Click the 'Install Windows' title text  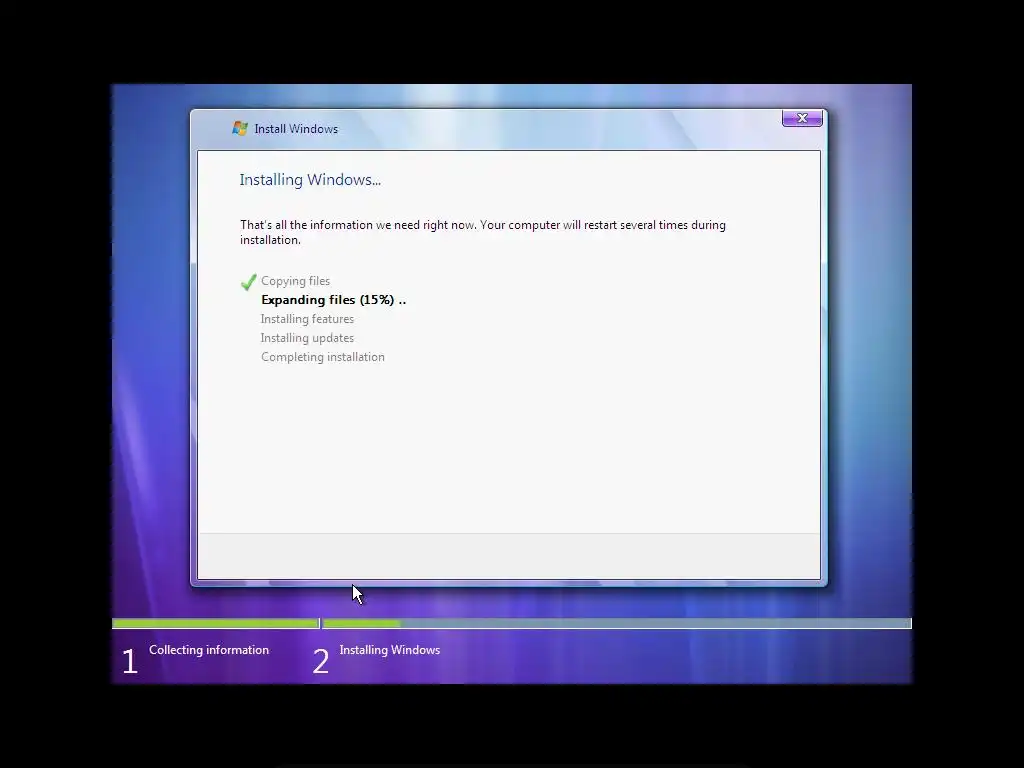[x=296, y=129]
